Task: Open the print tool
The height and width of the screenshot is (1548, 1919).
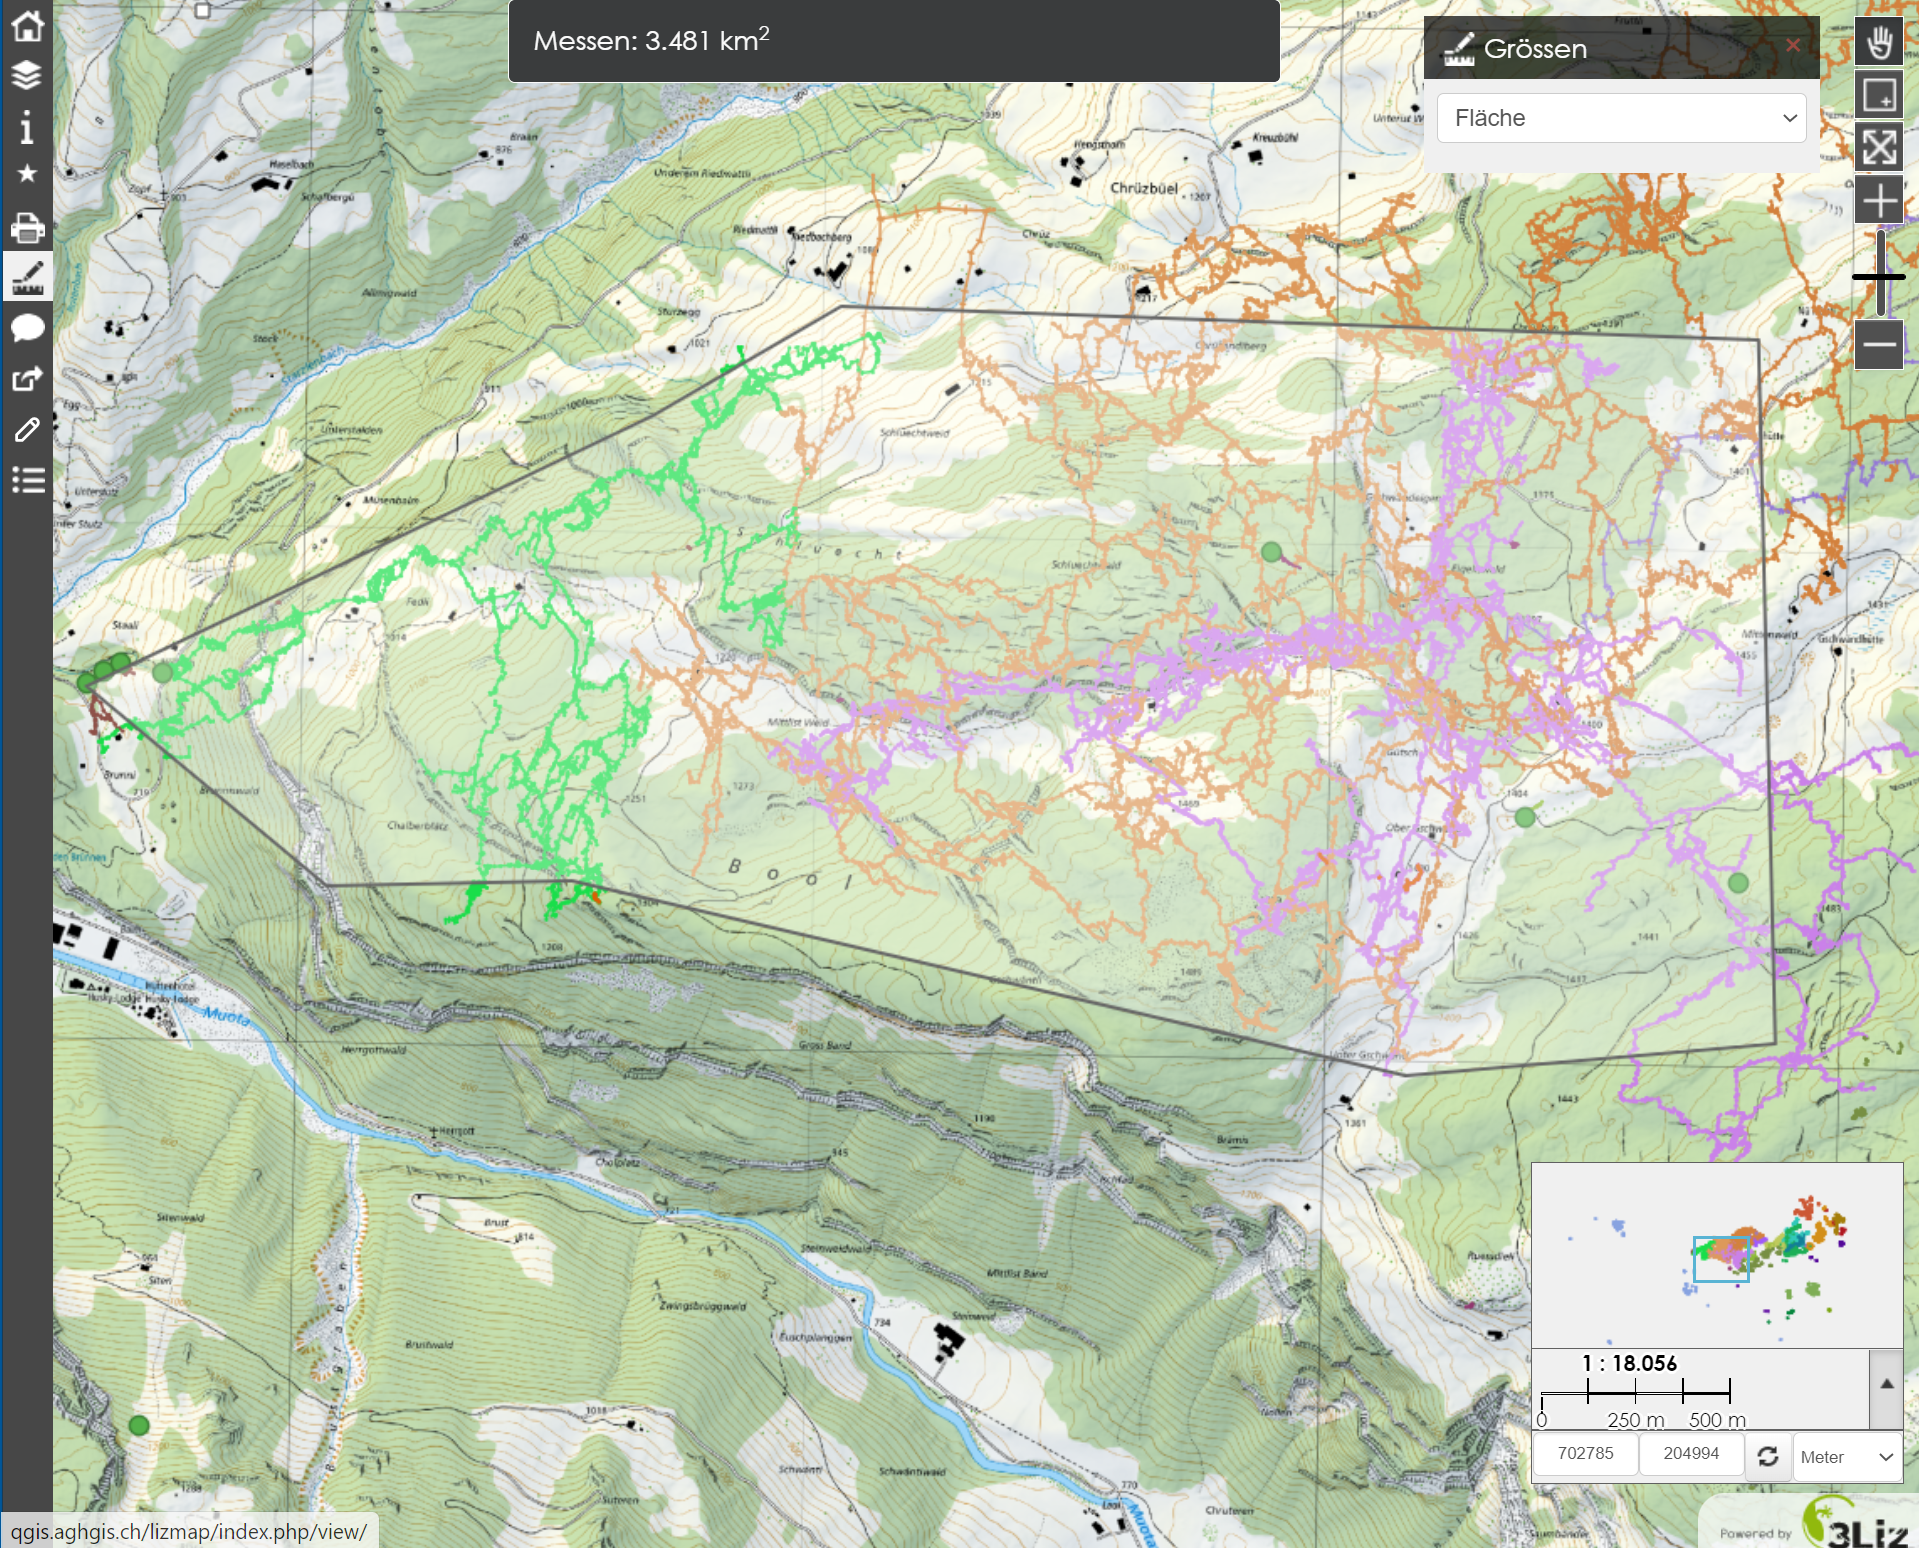Action: (27, 228)
